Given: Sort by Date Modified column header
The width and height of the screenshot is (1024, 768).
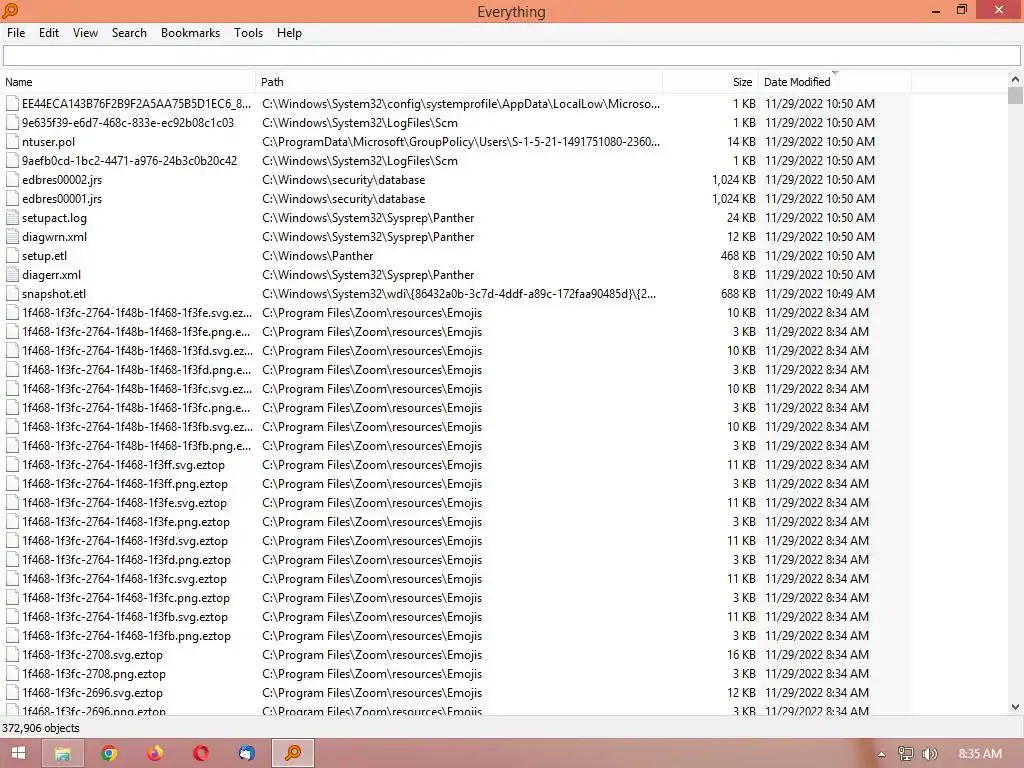Looking at the screenshot, I should [x=835, y=82].
